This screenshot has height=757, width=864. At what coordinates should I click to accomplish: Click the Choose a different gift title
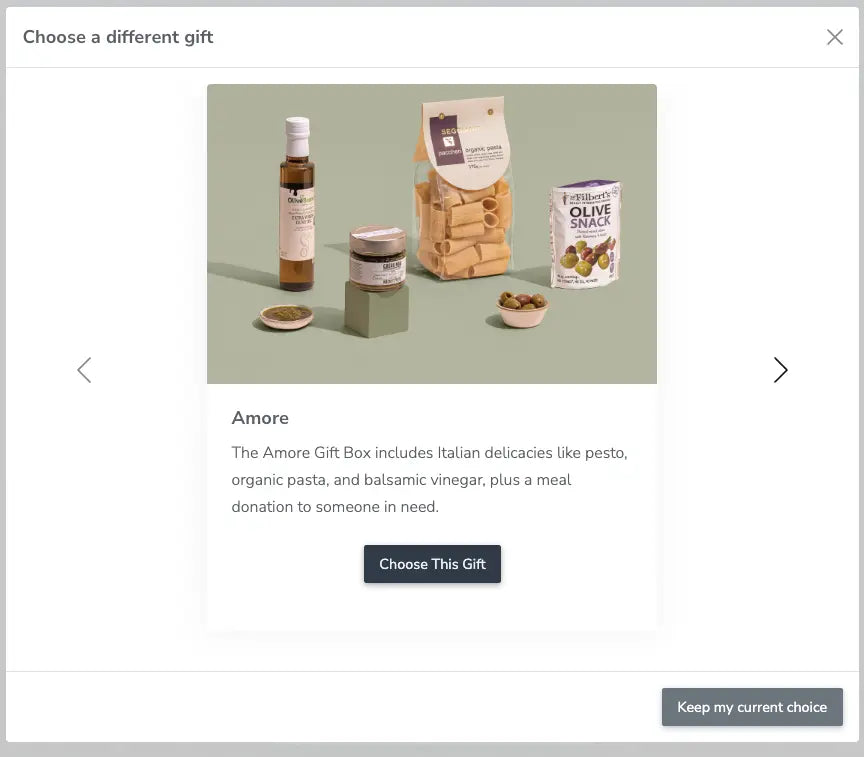(x=118, y=37)
